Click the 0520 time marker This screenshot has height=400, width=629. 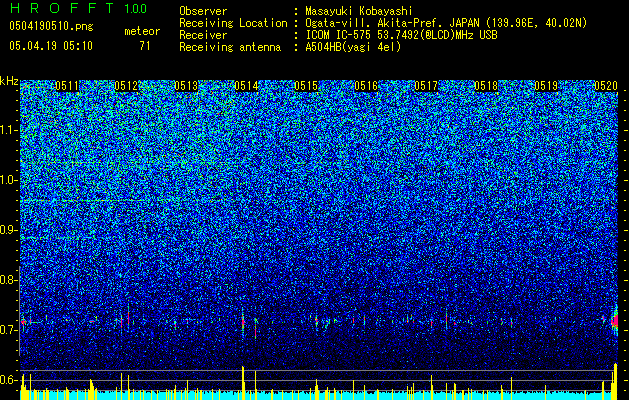point(606,86)
